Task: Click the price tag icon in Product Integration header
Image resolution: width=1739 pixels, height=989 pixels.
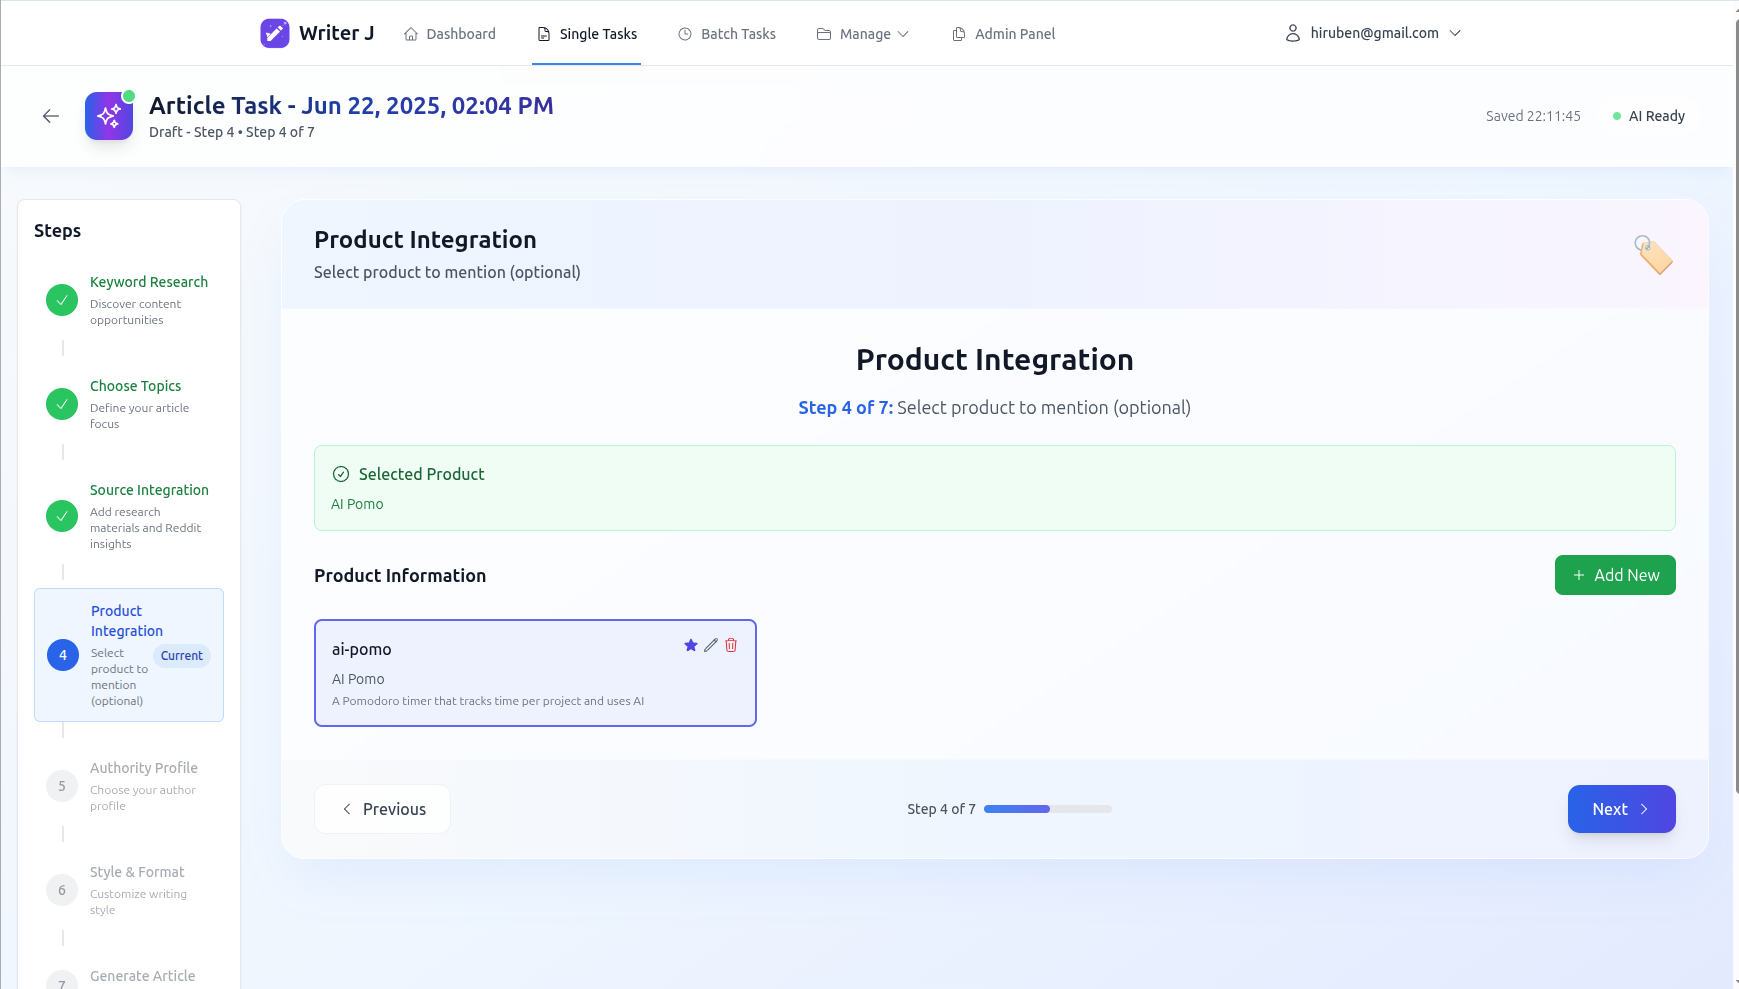Action: click(1653, 254)
